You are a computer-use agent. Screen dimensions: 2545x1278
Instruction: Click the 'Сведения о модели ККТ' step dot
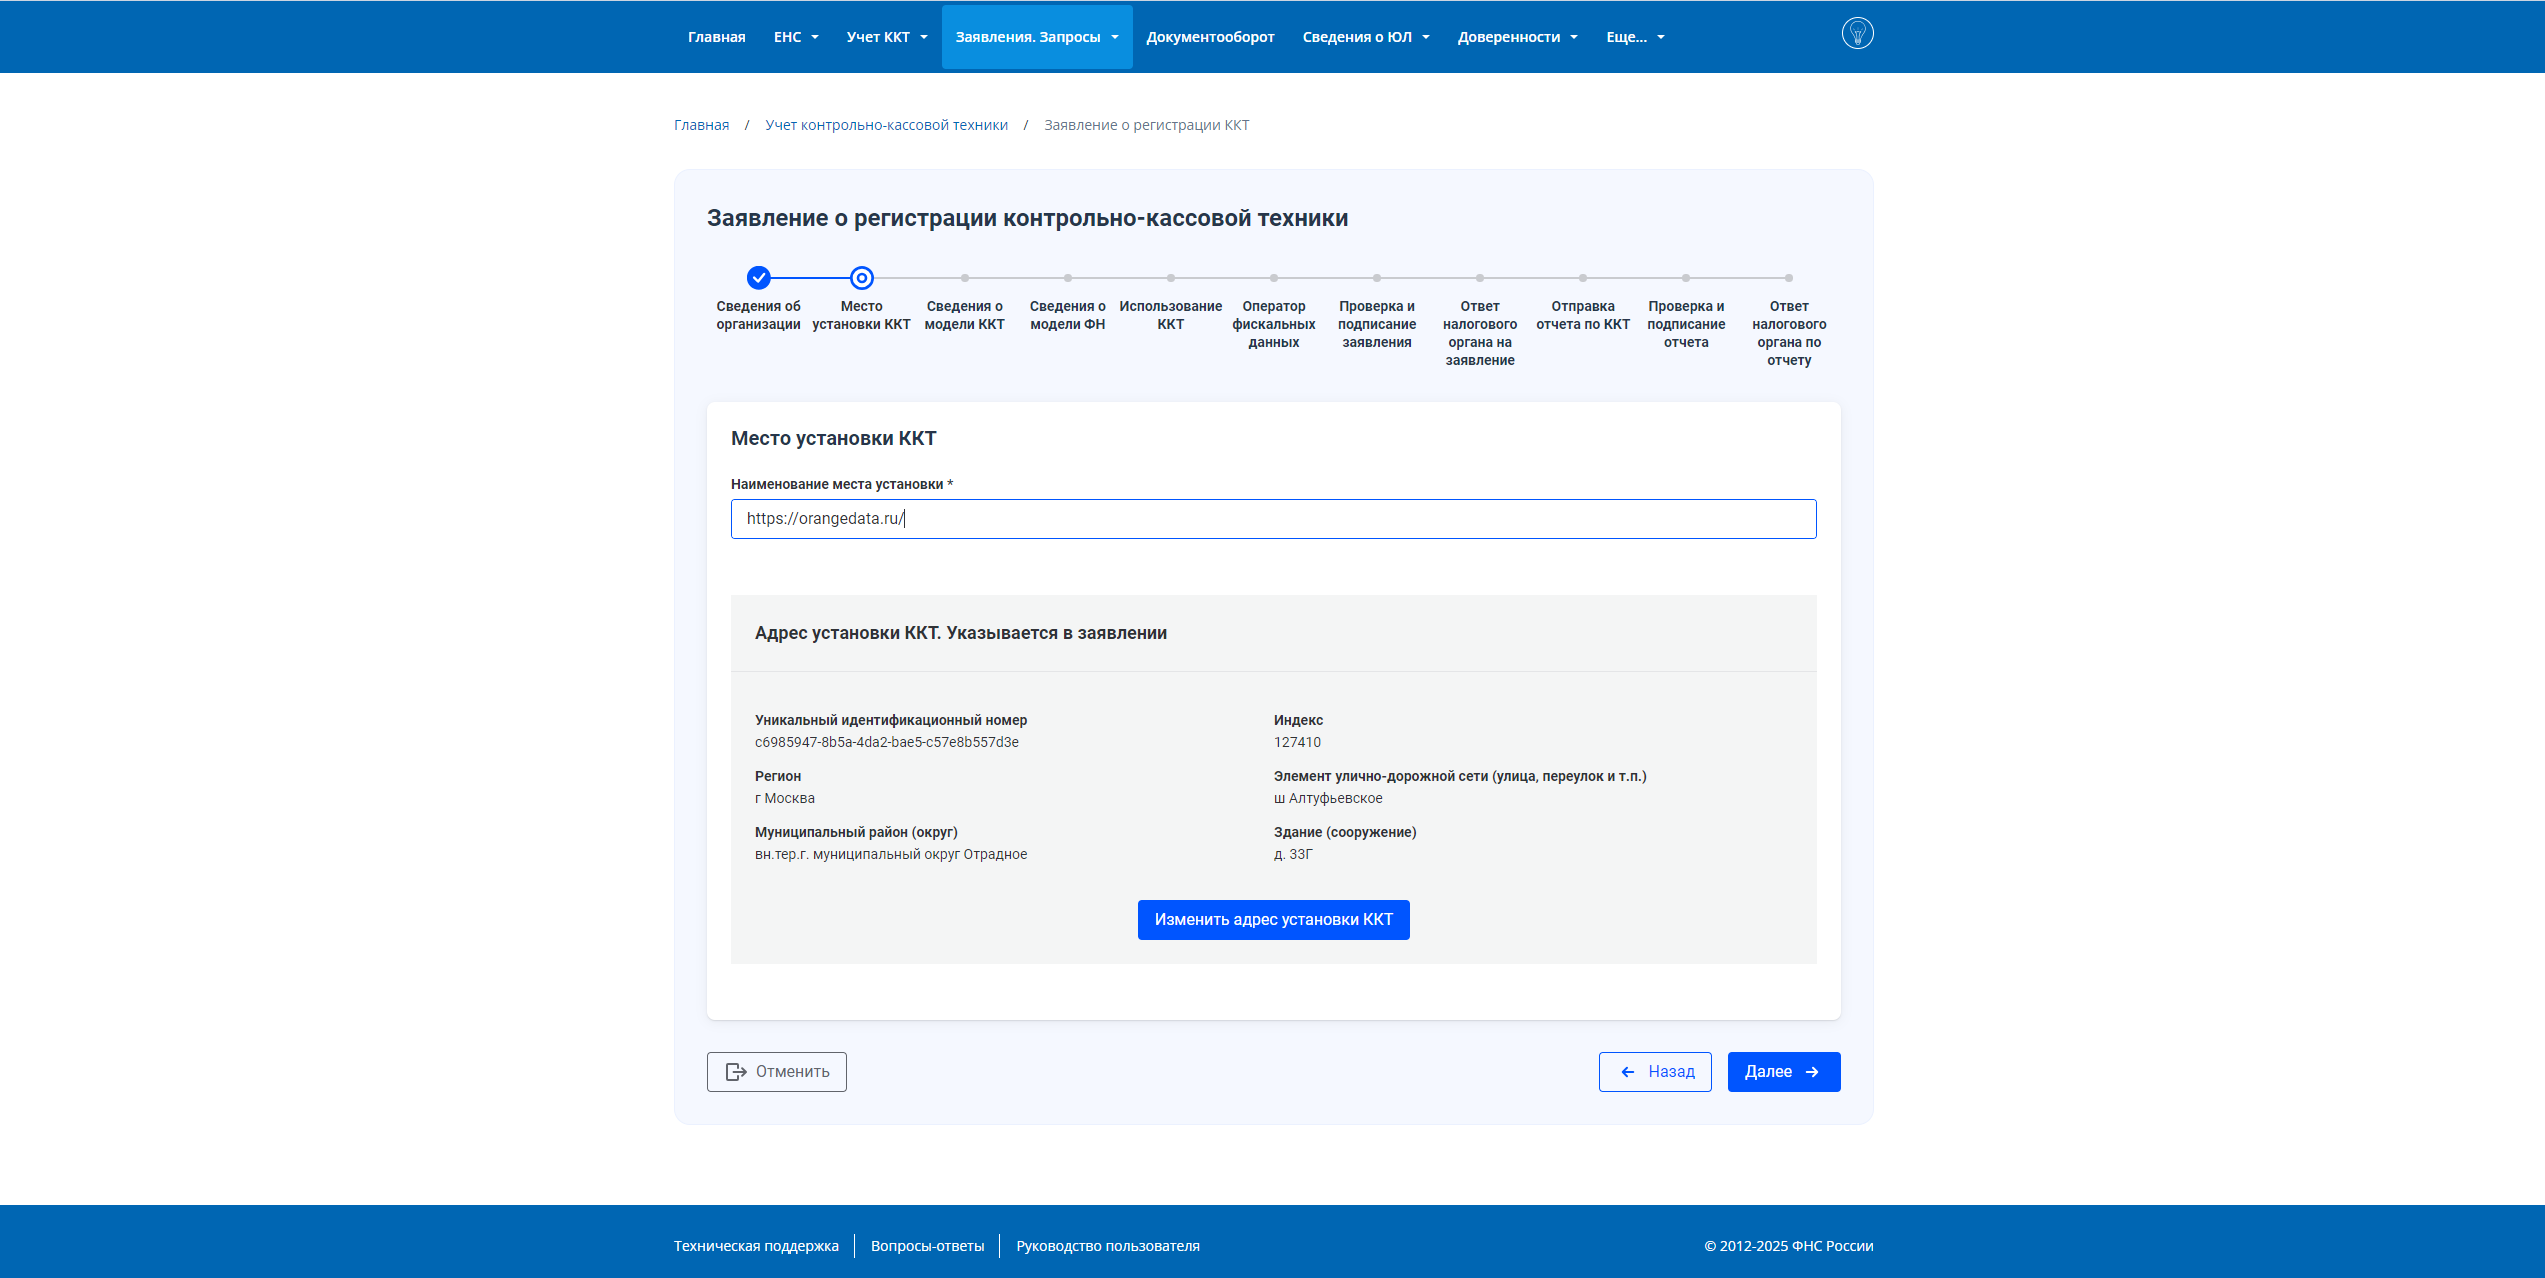[x=965, y=278]
